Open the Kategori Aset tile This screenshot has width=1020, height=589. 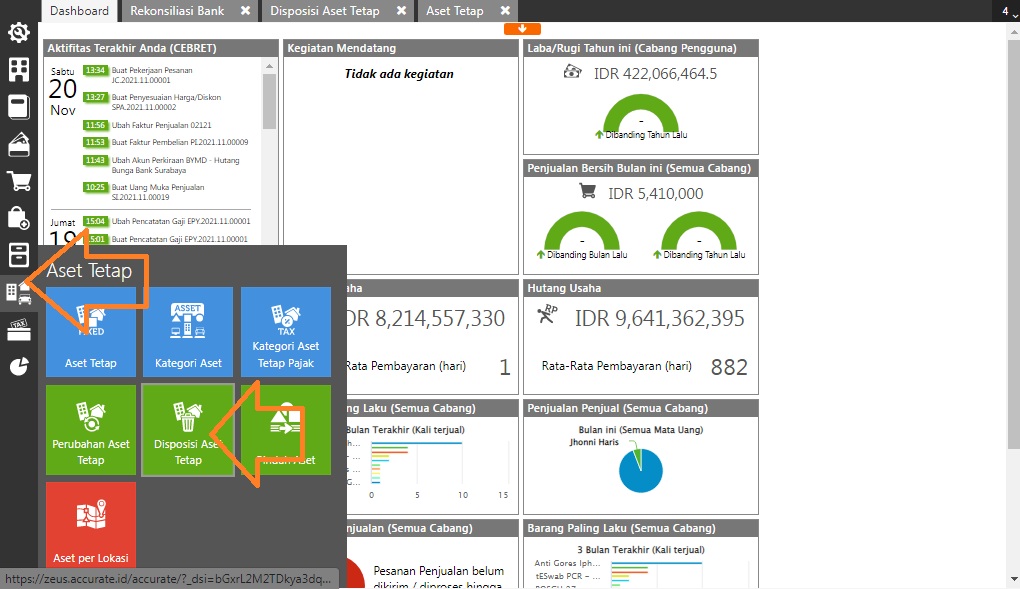click(x=188, y=332)
